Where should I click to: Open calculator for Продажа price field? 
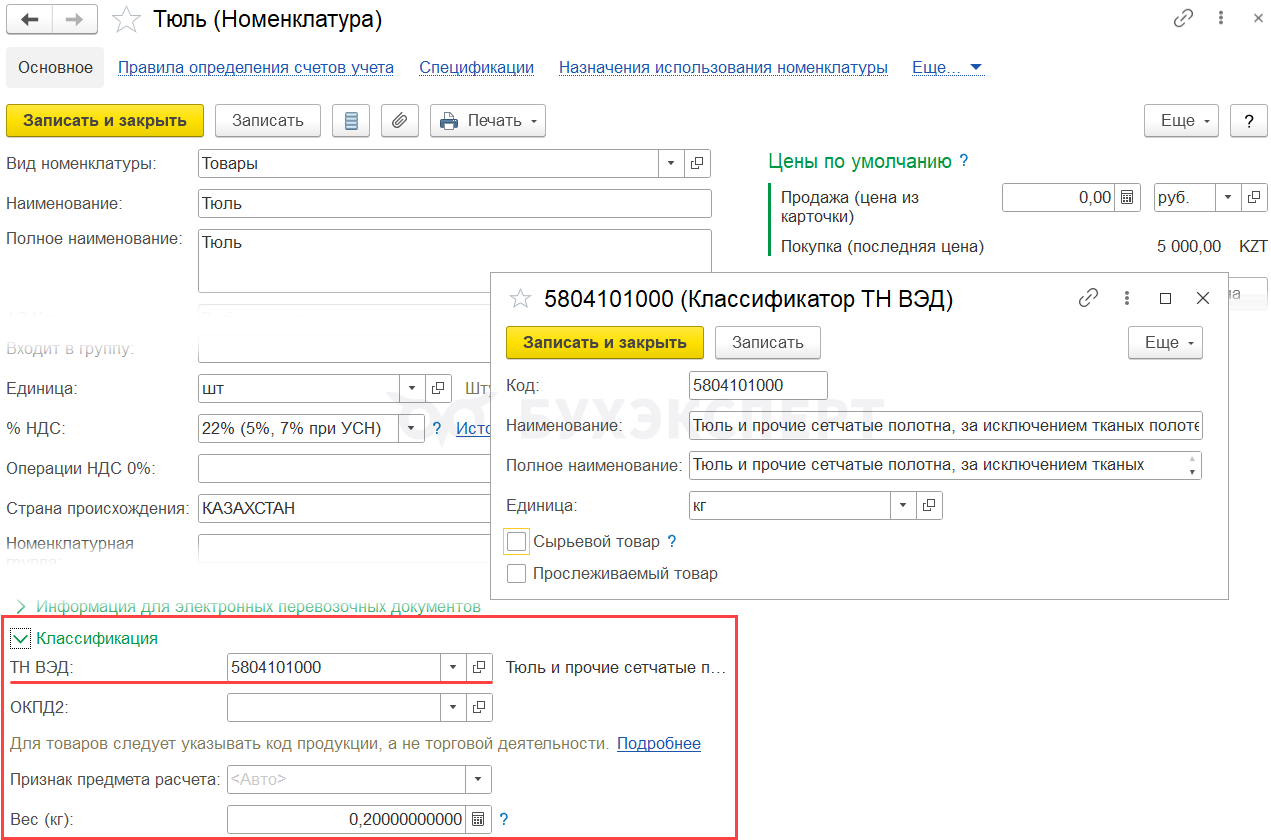1128,197
